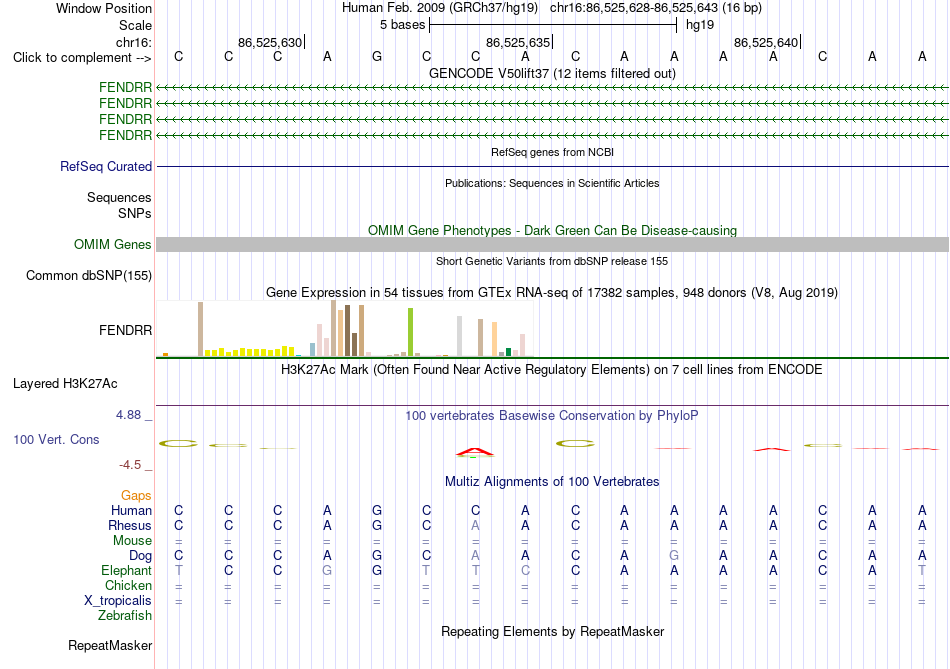Select the Human species row label
Image resolution: width=950 pixels, height=669 pixels.
[x=131, y=511]
